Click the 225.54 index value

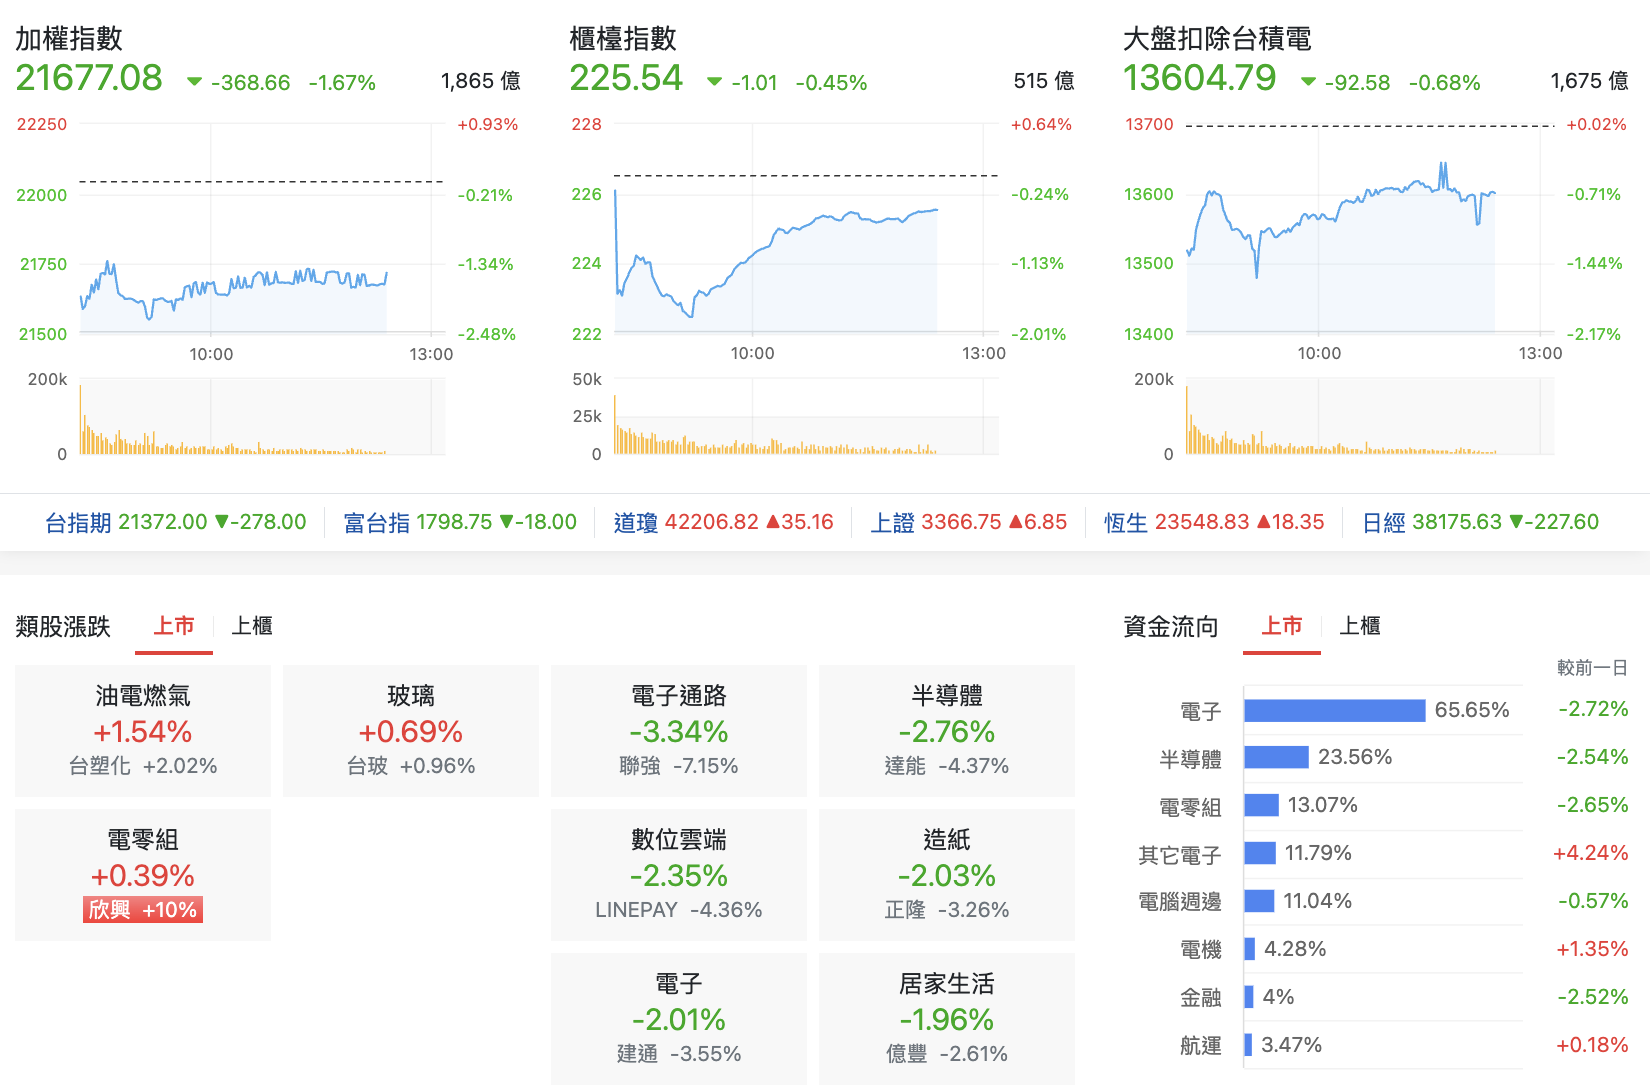pos(626,78)
